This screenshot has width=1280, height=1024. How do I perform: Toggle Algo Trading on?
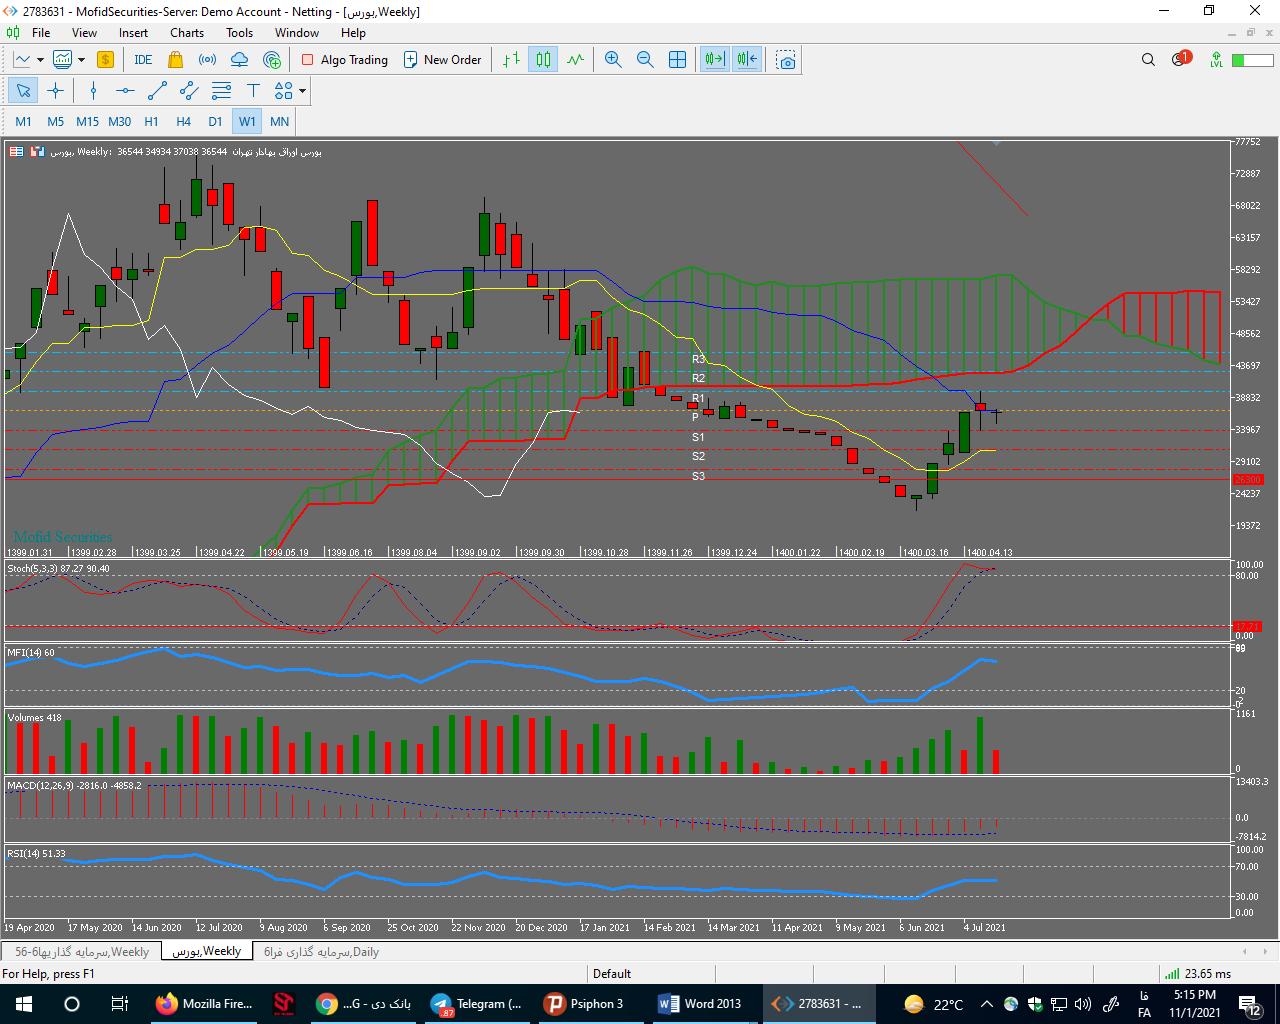click(x=345, y=60)
